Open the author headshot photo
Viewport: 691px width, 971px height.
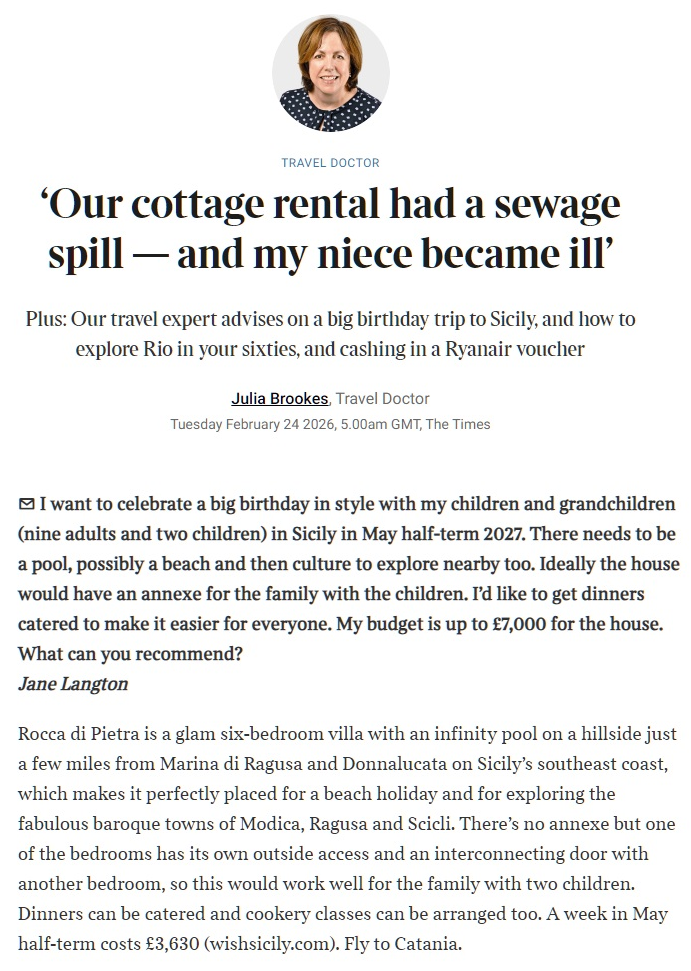tap(330, 73)
